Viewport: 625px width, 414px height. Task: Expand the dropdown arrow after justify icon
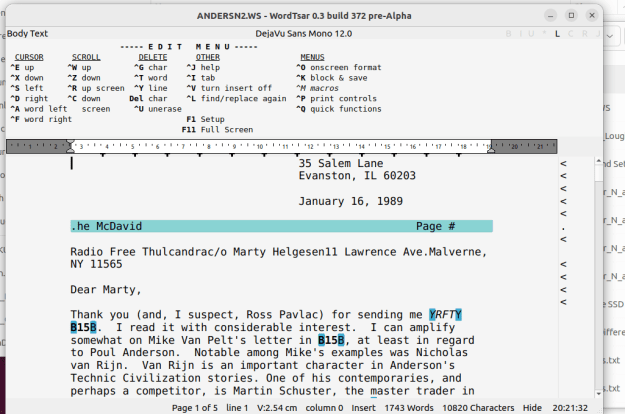609,34
